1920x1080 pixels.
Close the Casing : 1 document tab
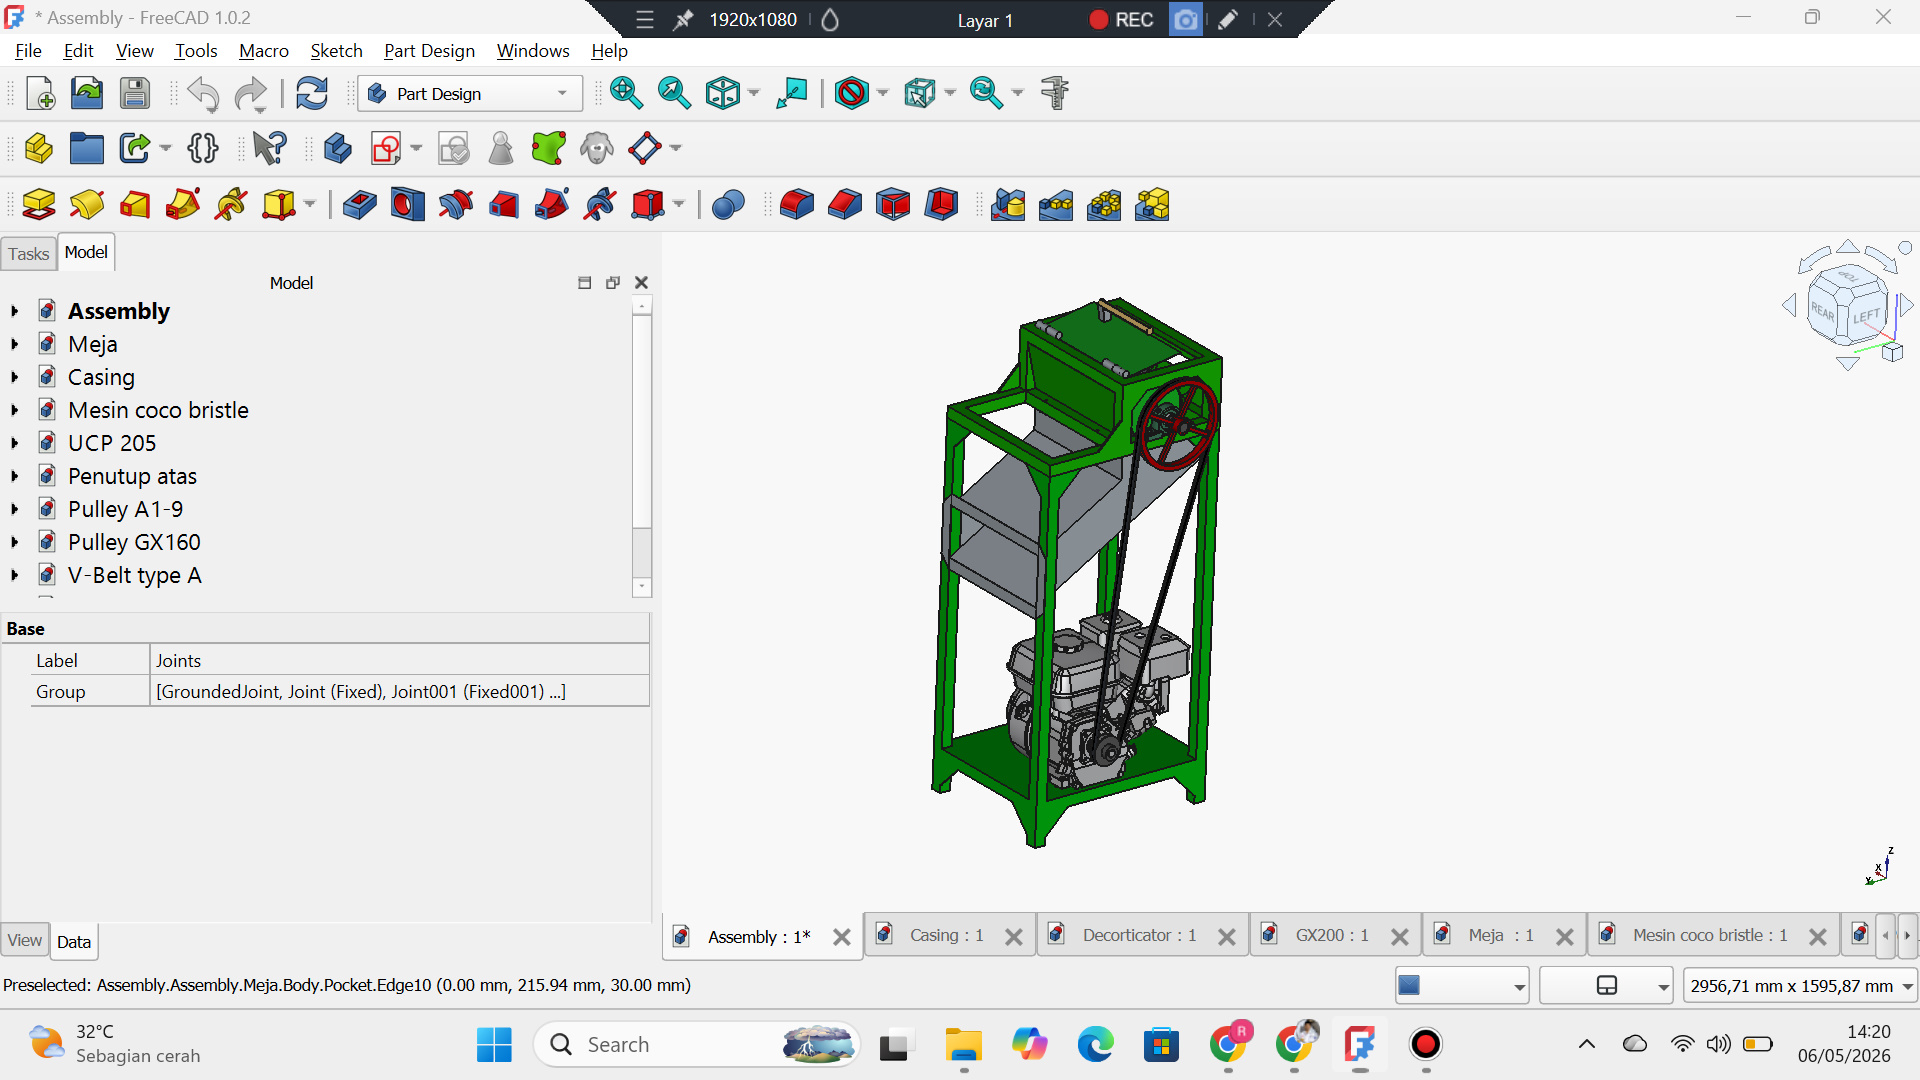click(1013, 937)
